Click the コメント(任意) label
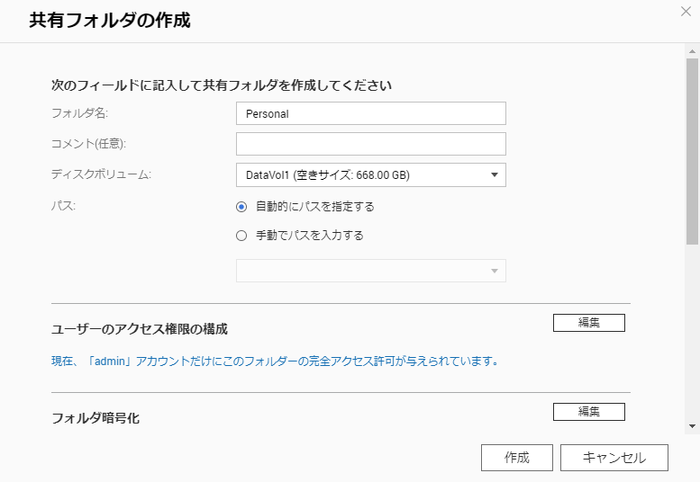This screenshot has height=482, width=700. 89,143
